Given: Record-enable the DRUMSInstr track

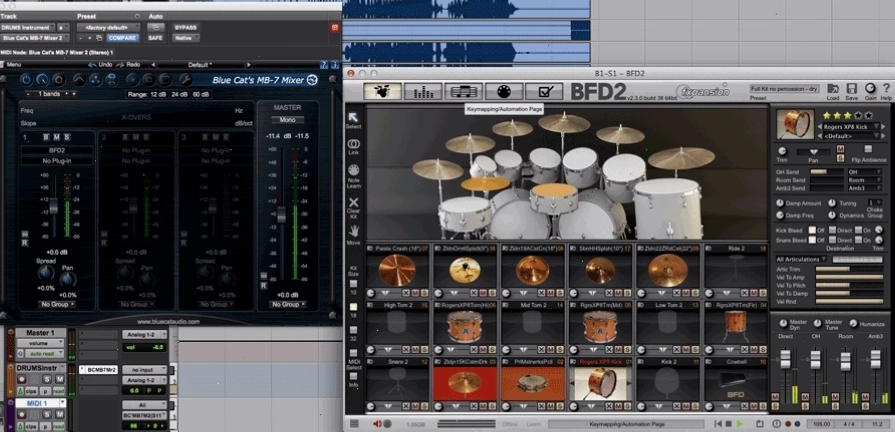Looking at the screenshot, I should 21,379.
